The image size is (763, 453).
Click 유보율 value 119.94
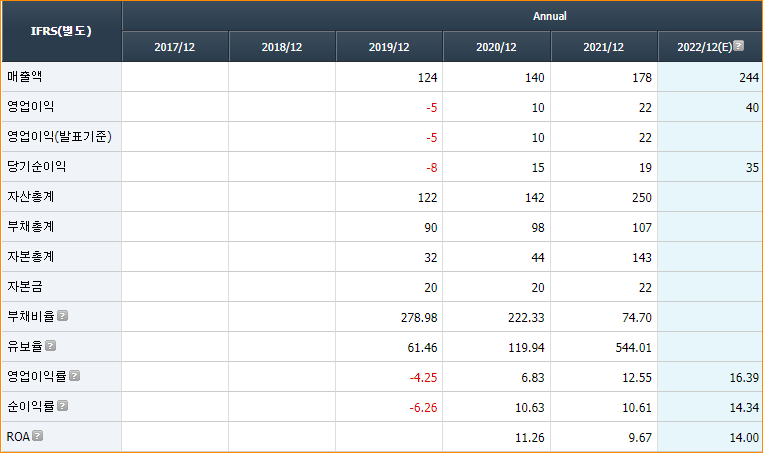526,348
